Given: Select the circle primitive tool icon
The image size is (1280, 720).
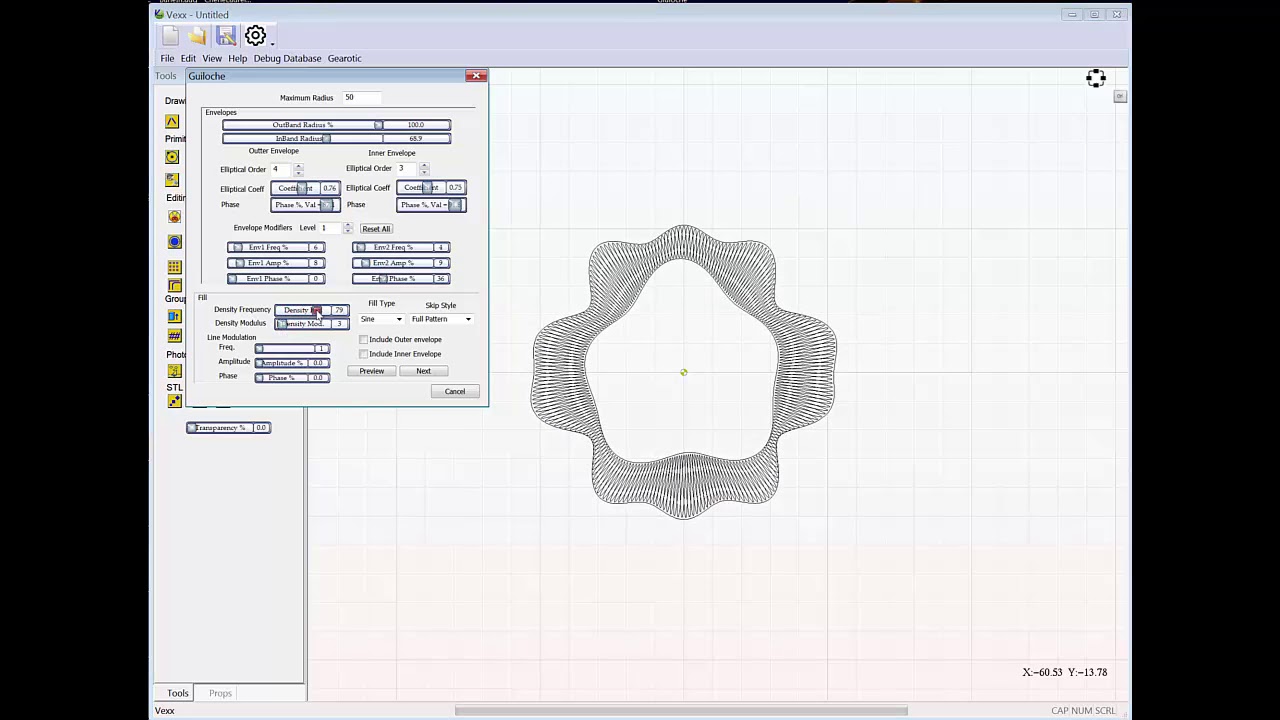Looking at the screenshot, I should pyautogui.click(x=172, y=157).
